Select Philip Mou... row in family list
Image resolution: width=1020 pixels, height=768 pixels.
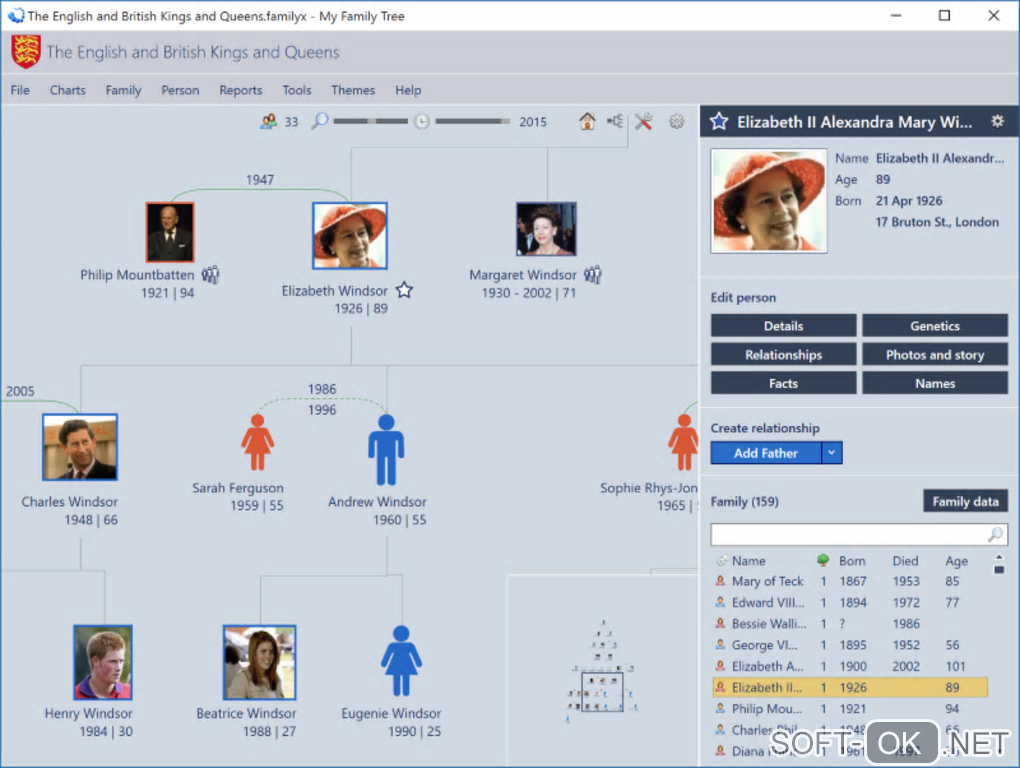pos(851,709)
